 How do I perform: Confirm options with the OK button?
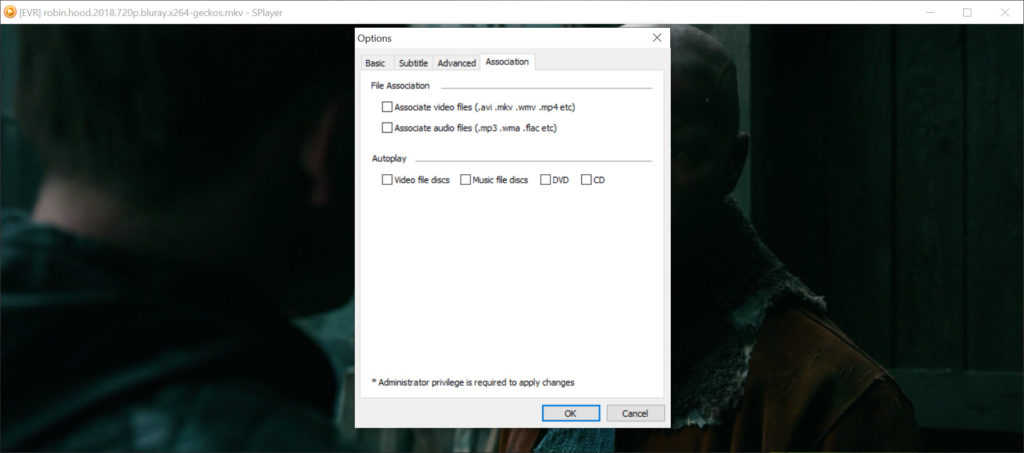[571, 413]
